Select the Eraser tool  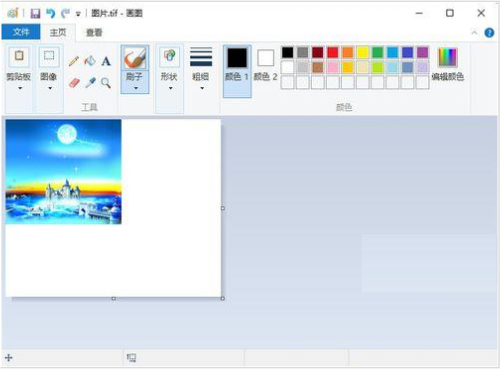coord(74,83)
